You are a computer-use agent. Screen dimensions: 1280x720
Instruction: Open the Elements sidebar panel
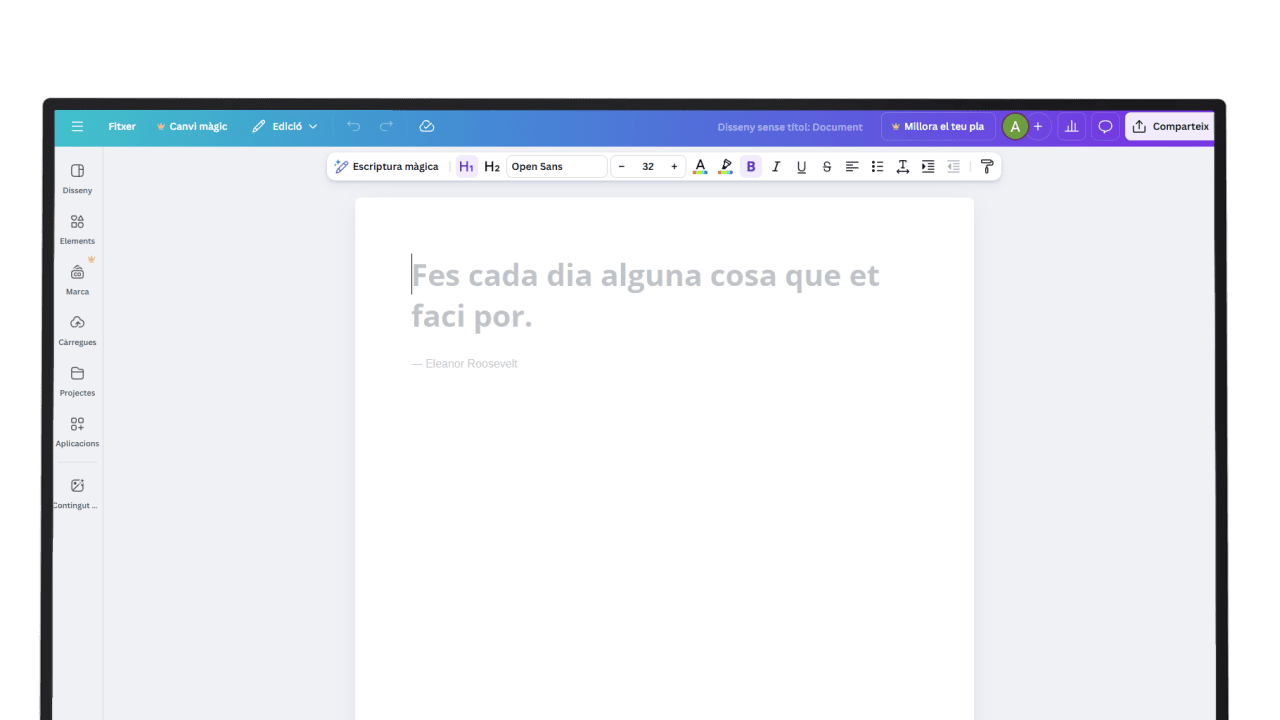77,228
